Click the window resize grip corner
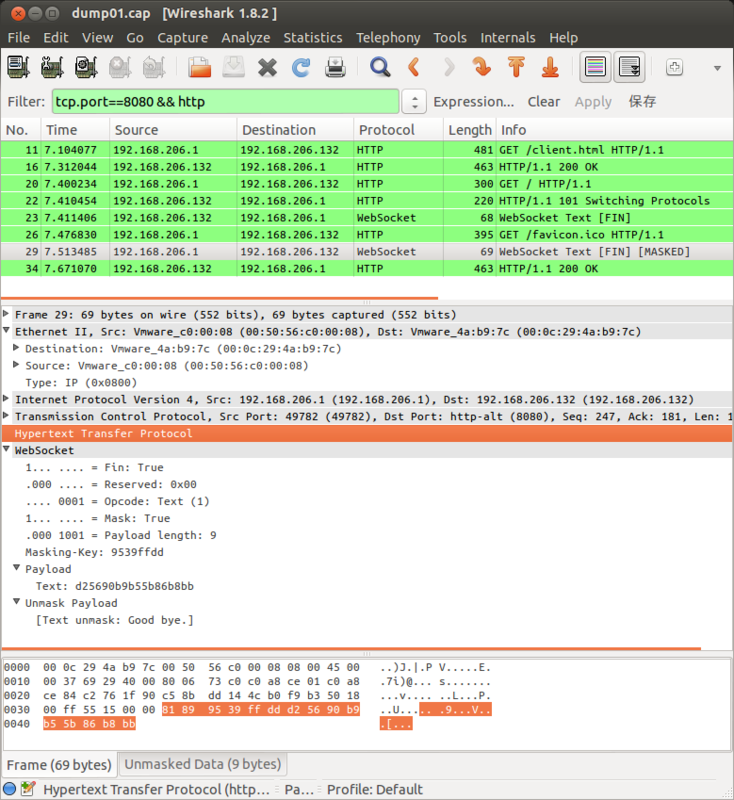 tap(727, 793)
